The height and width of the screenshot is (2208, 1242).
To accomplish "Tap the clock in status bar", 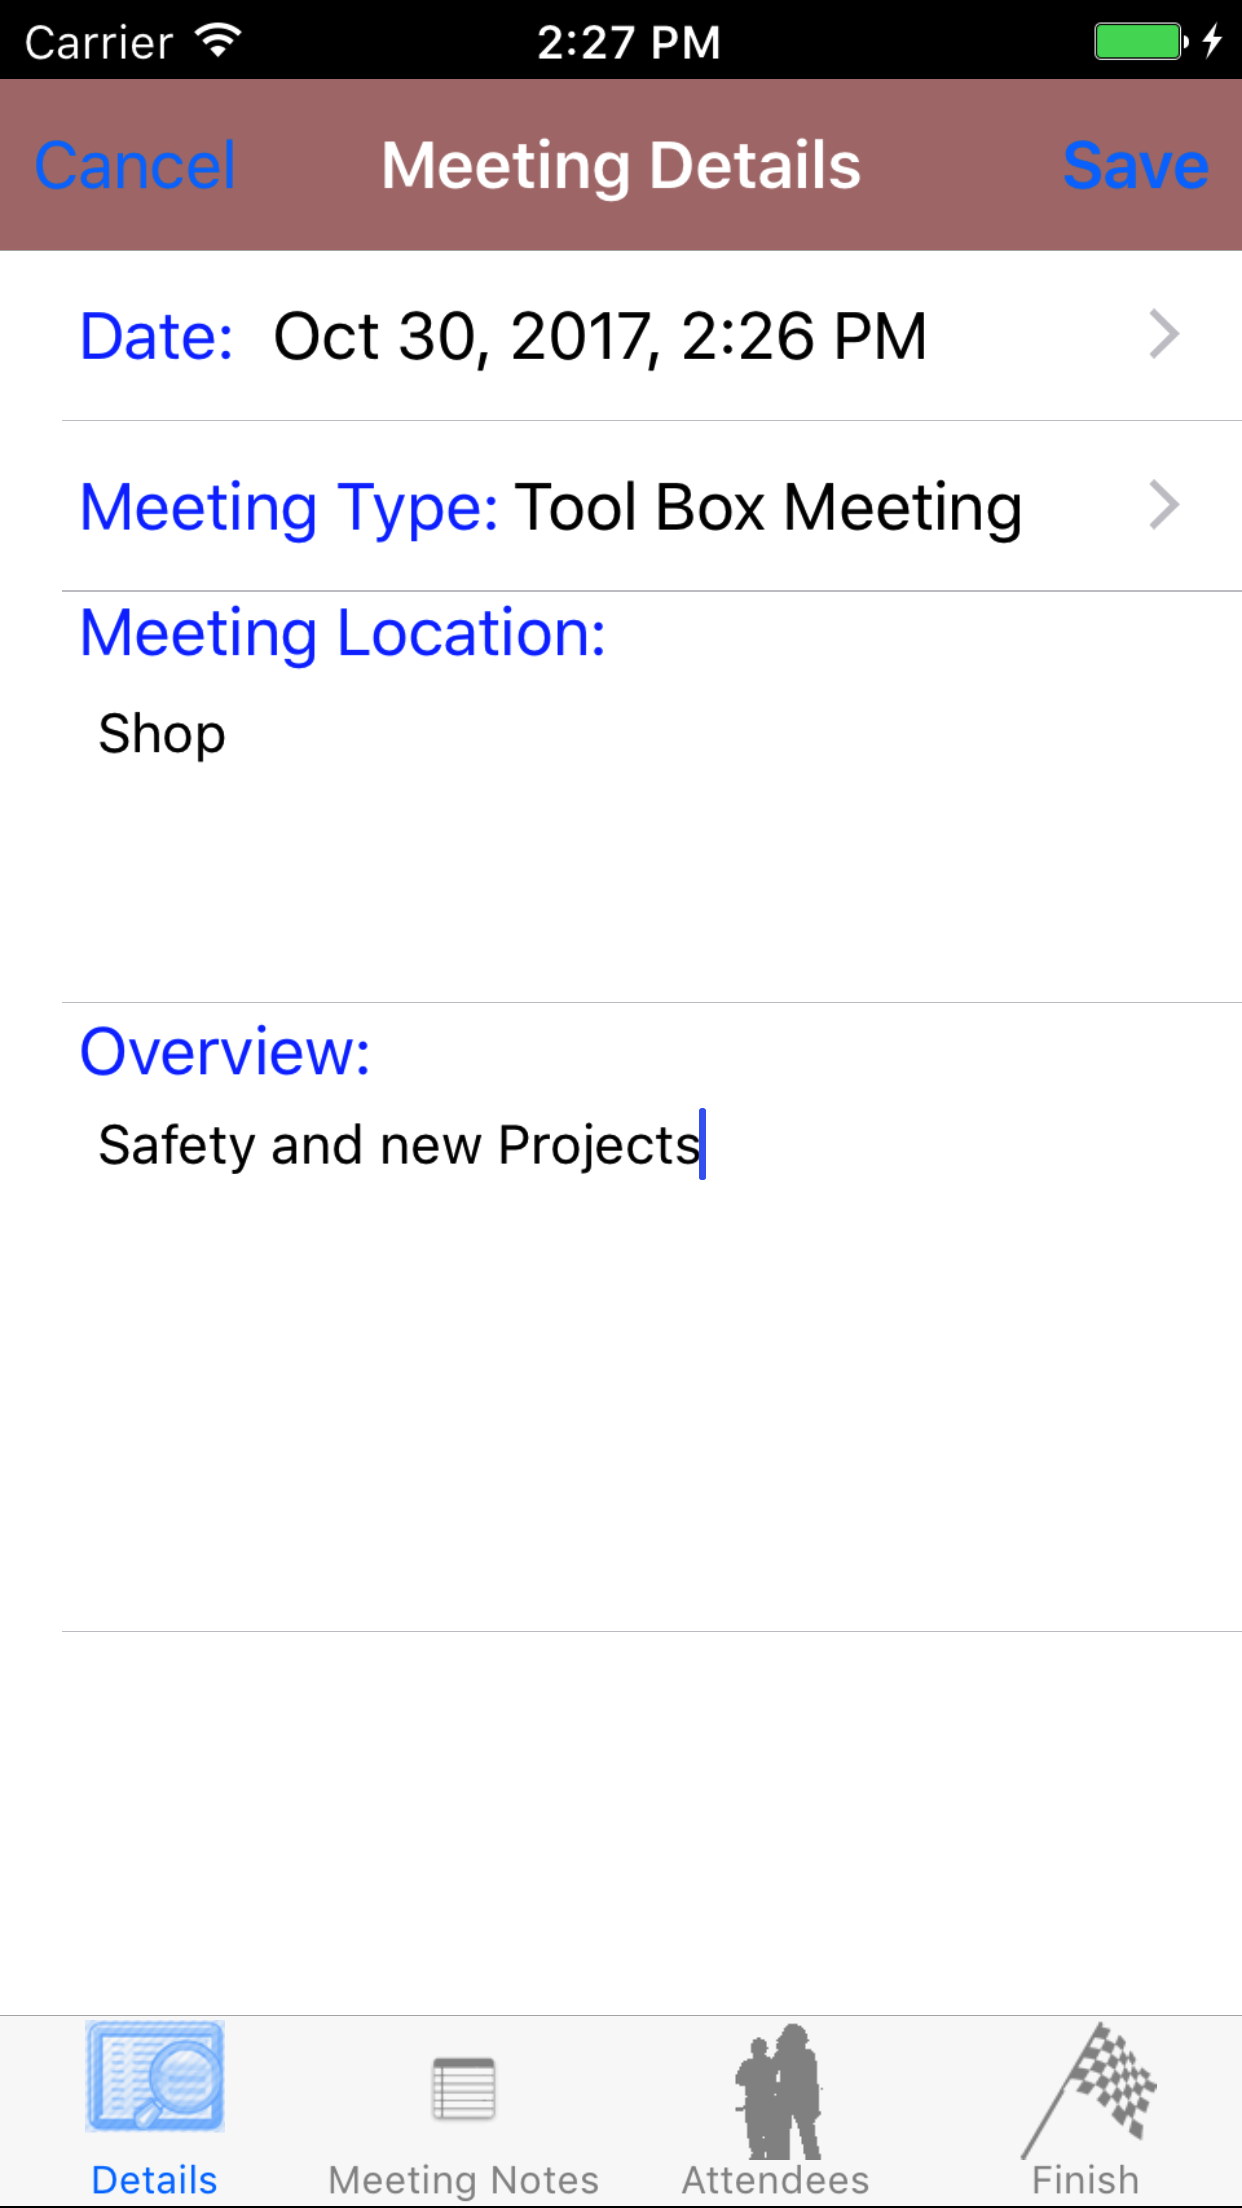I will [628, 42].
